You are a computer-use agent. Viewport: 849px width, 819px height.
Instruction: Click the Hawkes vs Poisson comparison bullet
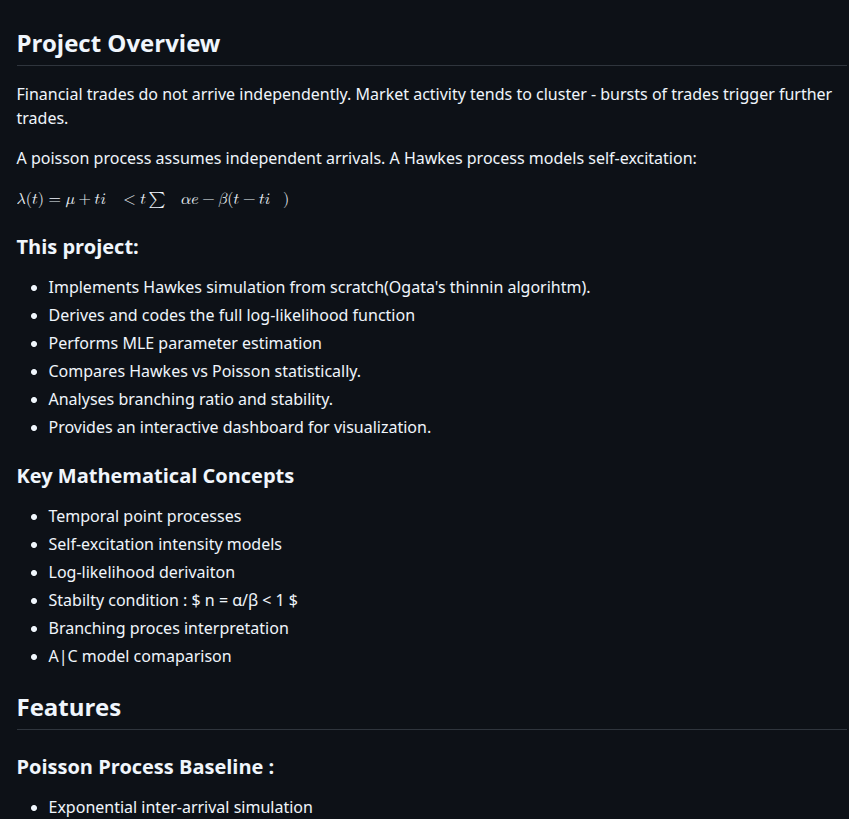coord(204,372)
